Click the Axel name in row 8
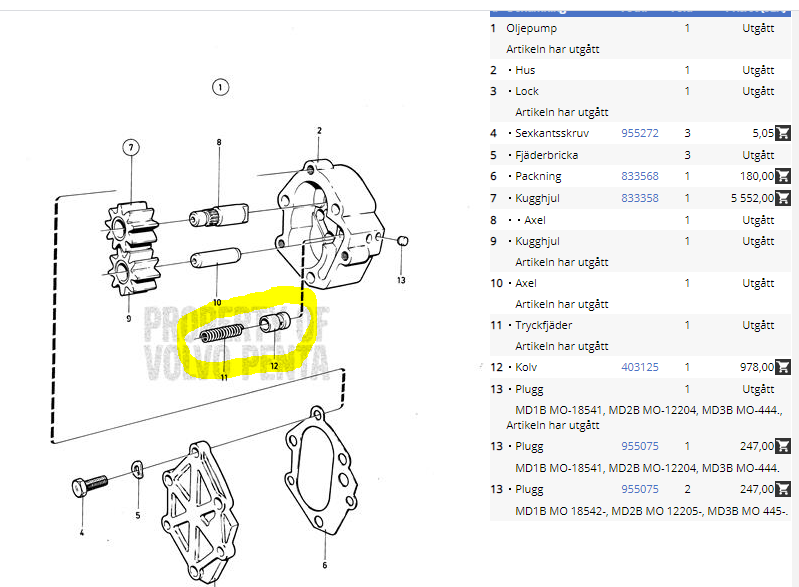This screenshot has width=799, height=587. pos(535,220)
